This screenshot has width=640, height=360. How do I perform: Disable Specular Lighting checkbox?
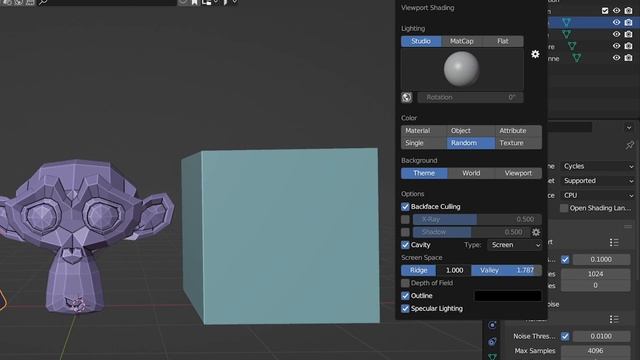tap(405, 309)
